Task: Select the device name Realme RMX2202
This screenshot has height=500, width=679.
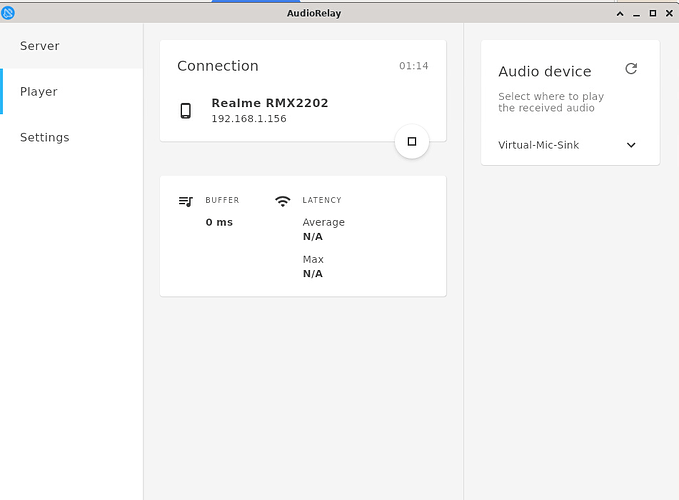Action: [x=270, y=103]
